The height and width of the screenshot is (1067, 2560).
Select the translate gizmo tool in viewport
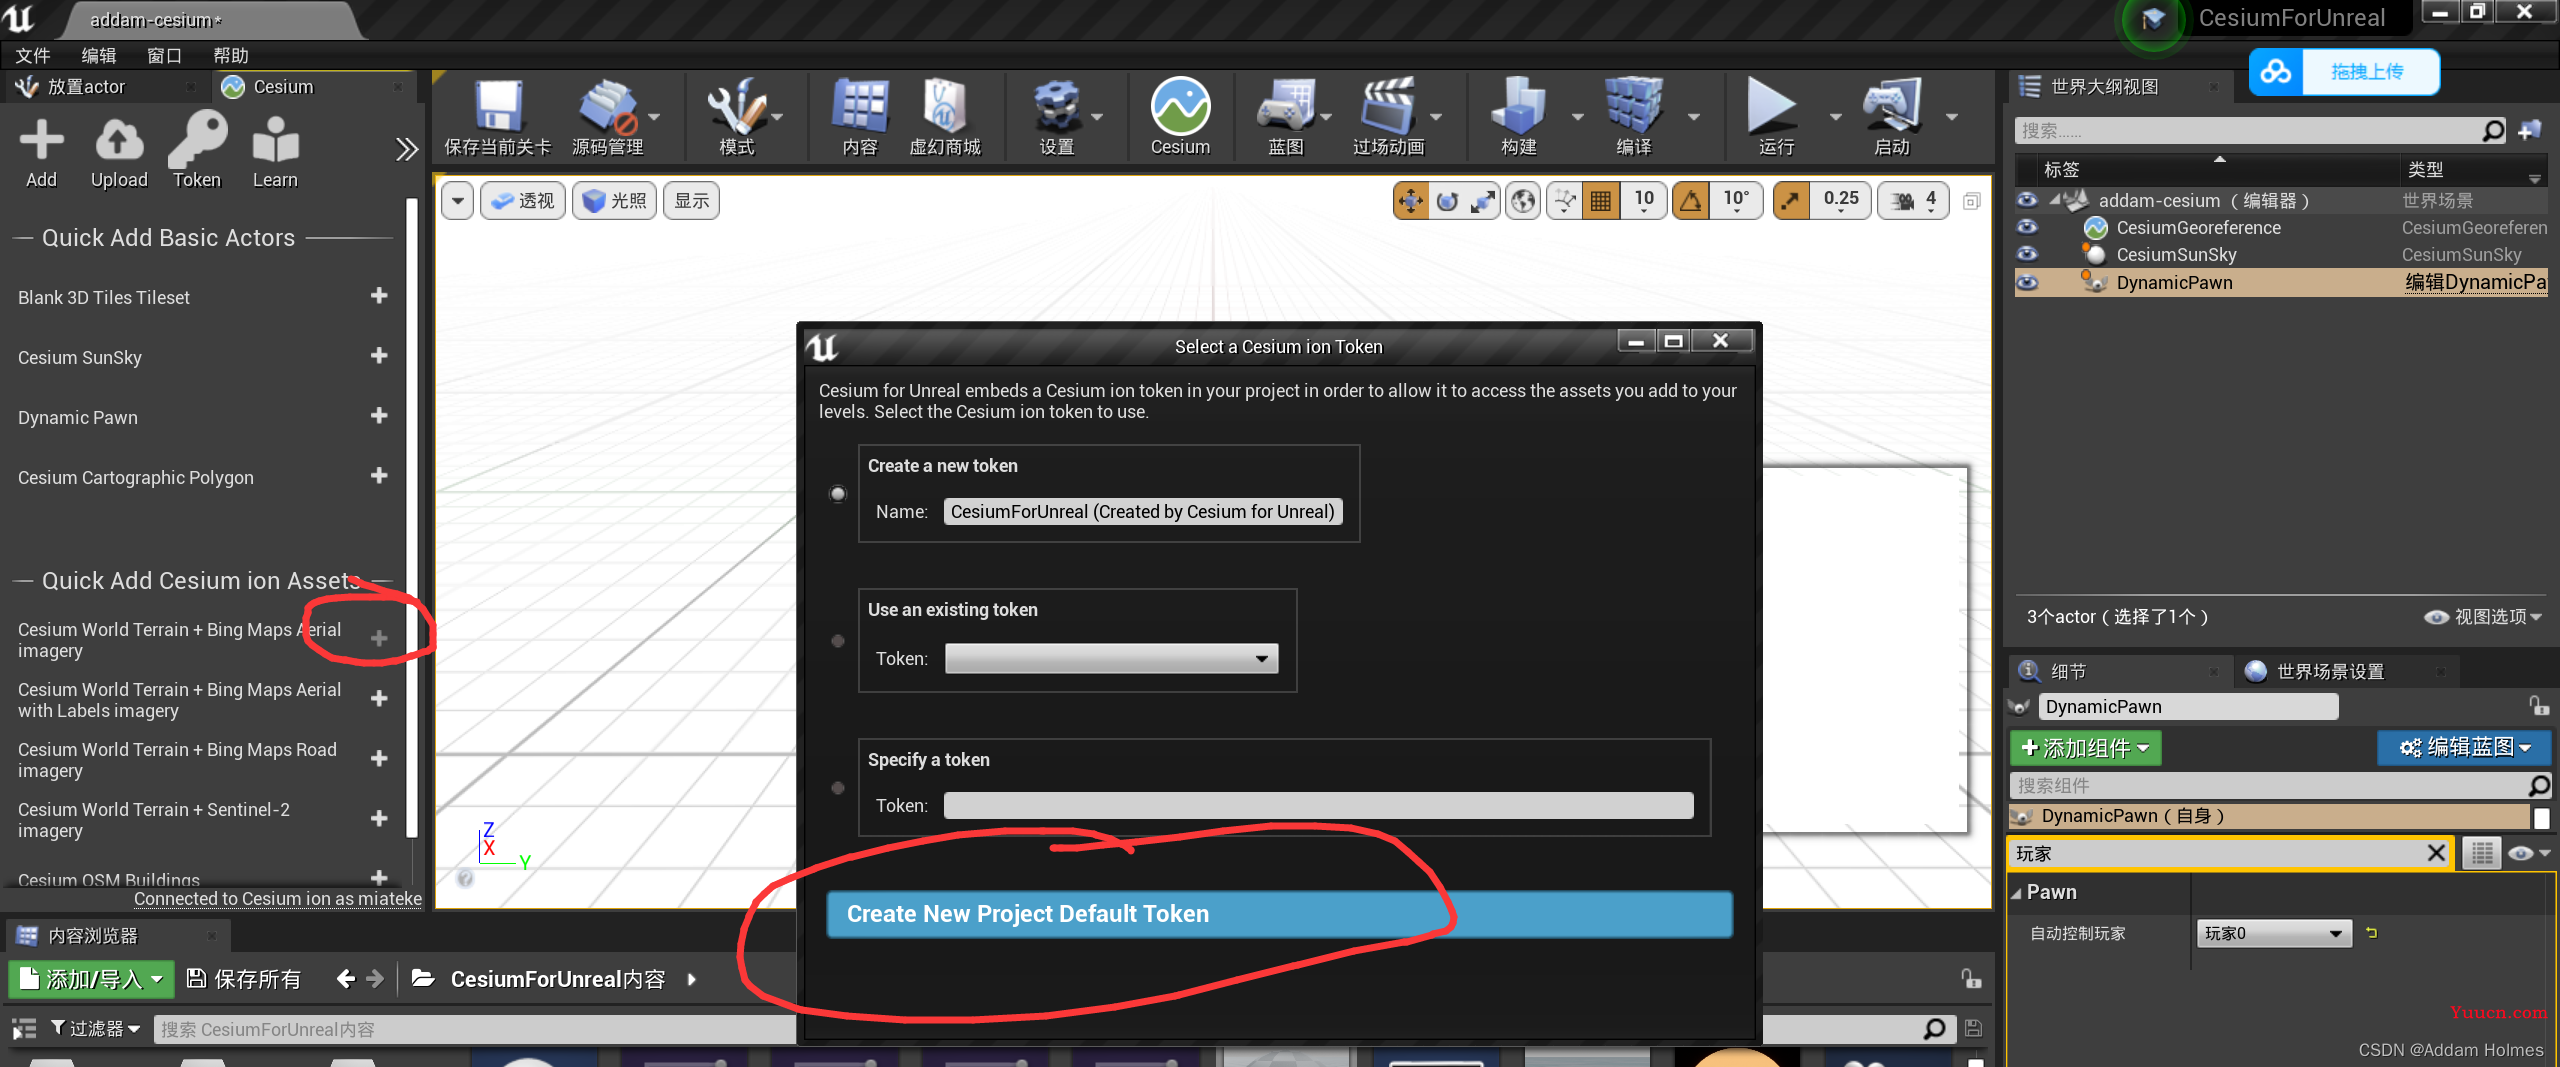click(x=1410, y=201)
